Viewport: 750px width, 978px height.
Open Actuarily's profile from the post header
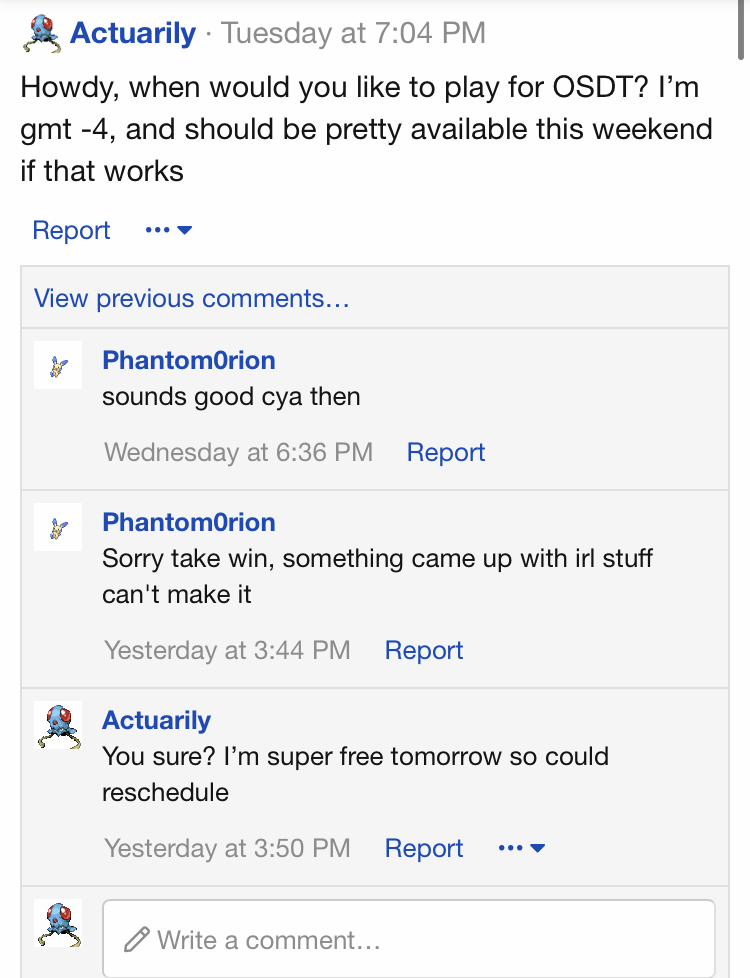133,33
